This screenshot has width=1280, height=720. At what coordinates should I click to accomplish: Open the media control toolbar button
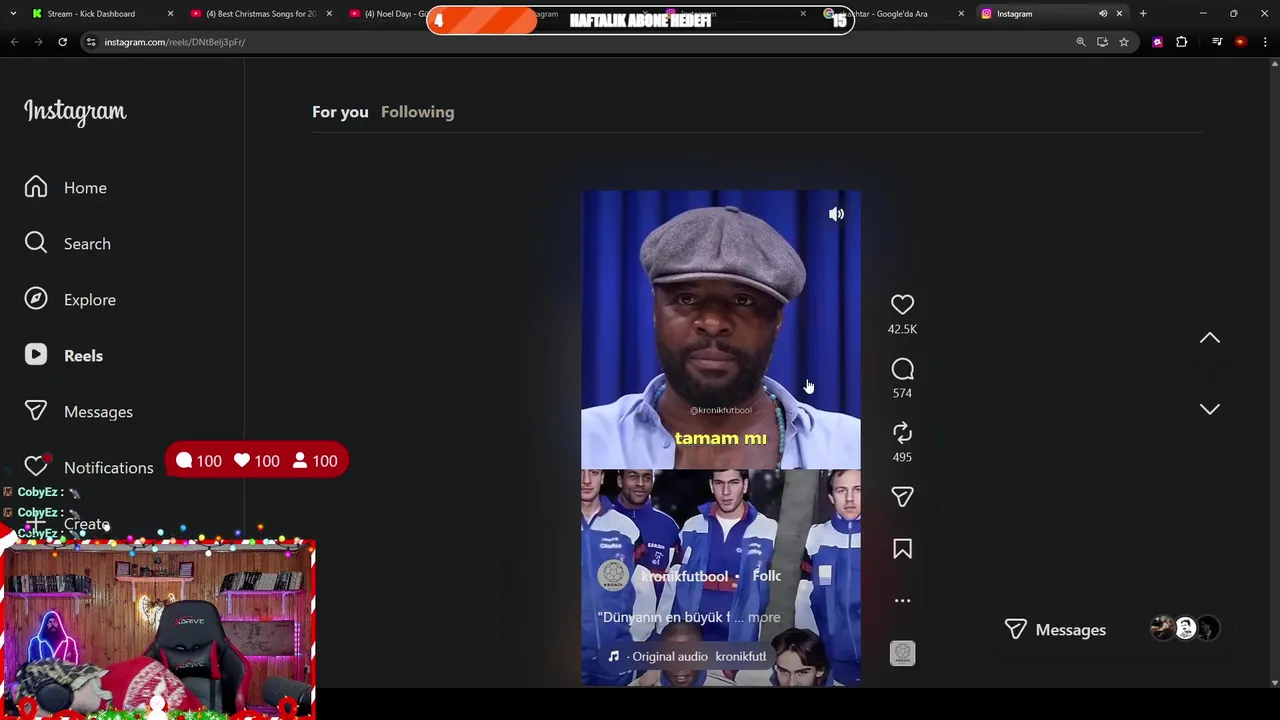[1217, 42]
